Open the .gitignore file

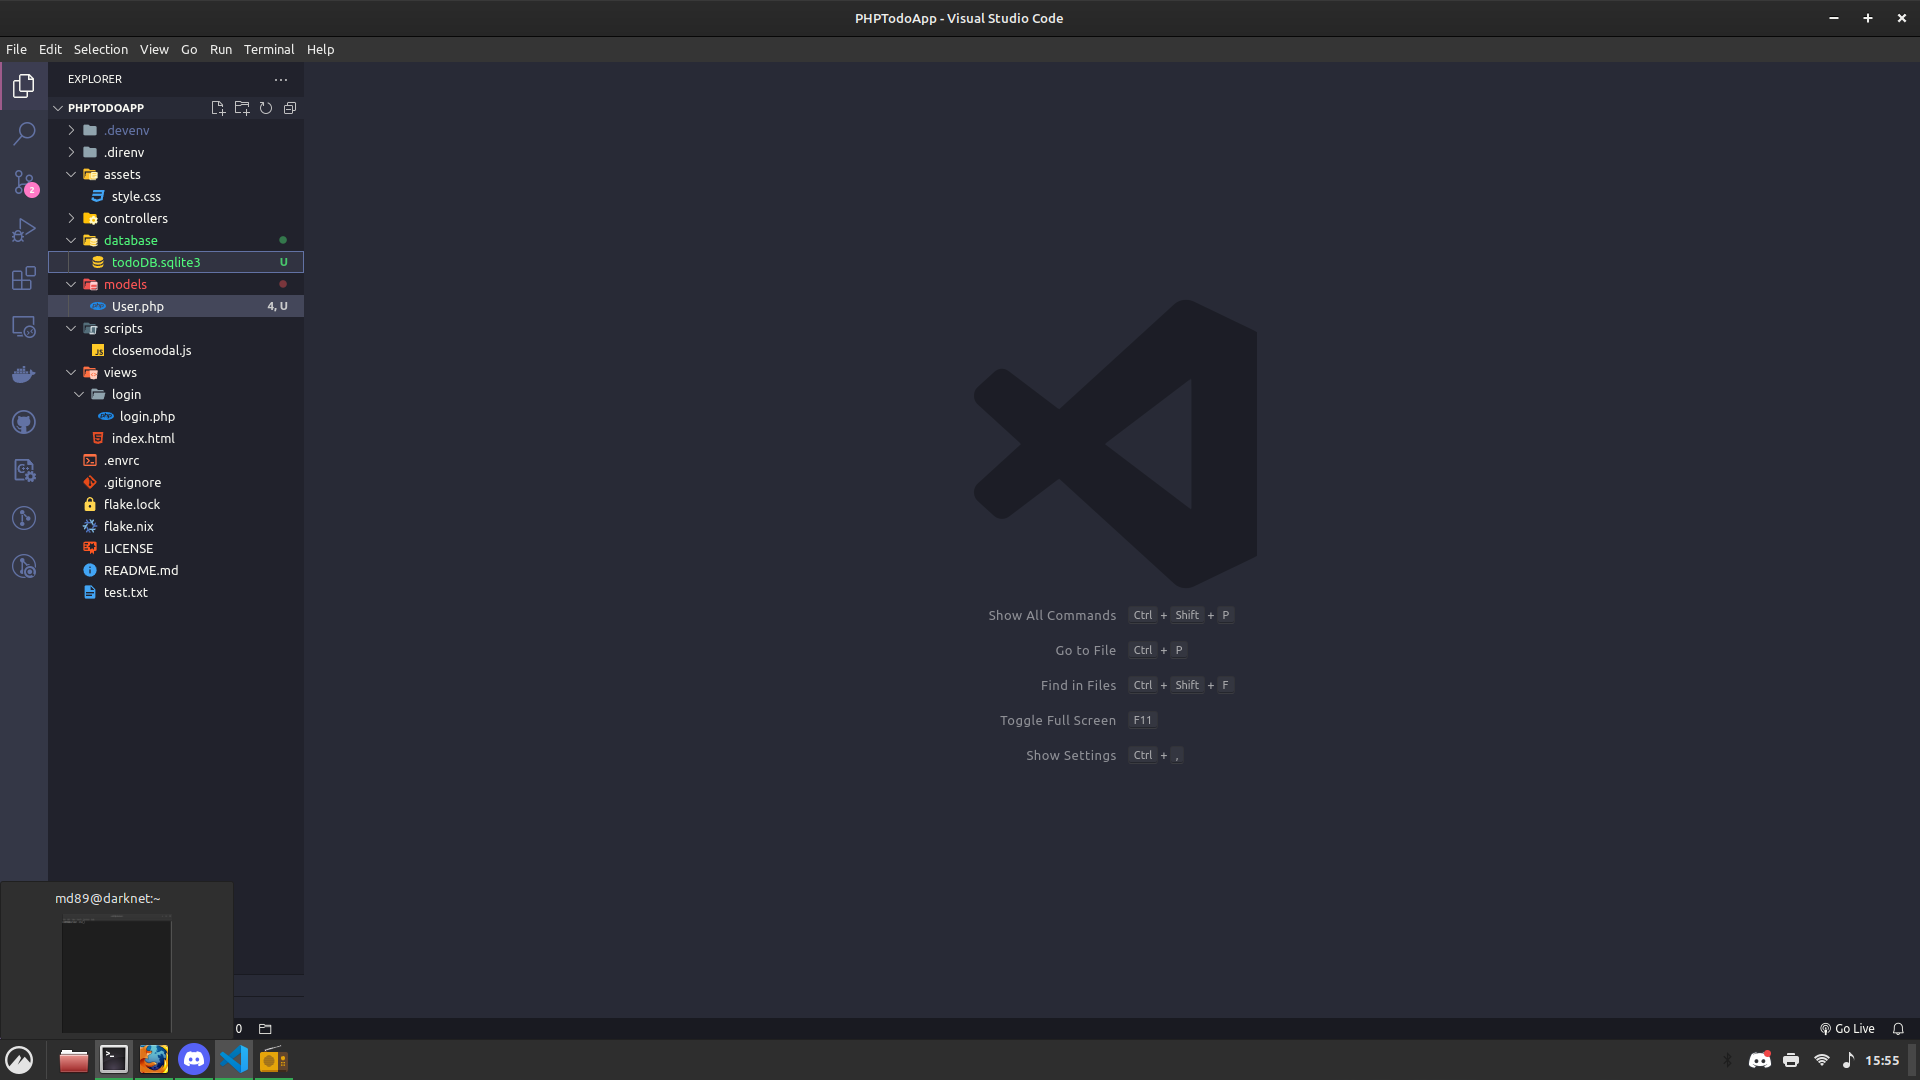coord(176,482)
